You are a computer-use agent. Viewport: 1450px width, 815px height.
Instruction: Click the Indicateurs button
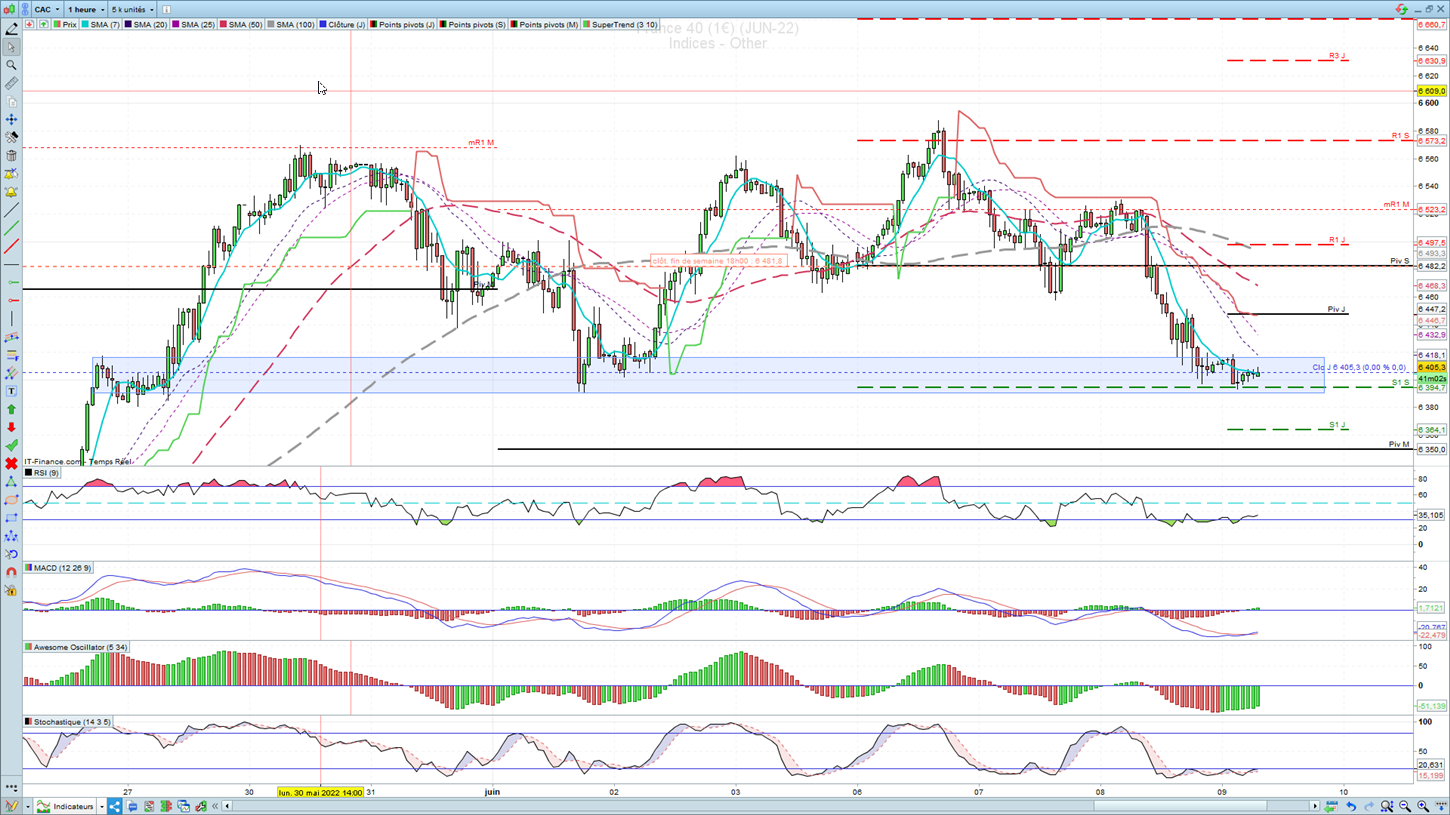[66, 806]
